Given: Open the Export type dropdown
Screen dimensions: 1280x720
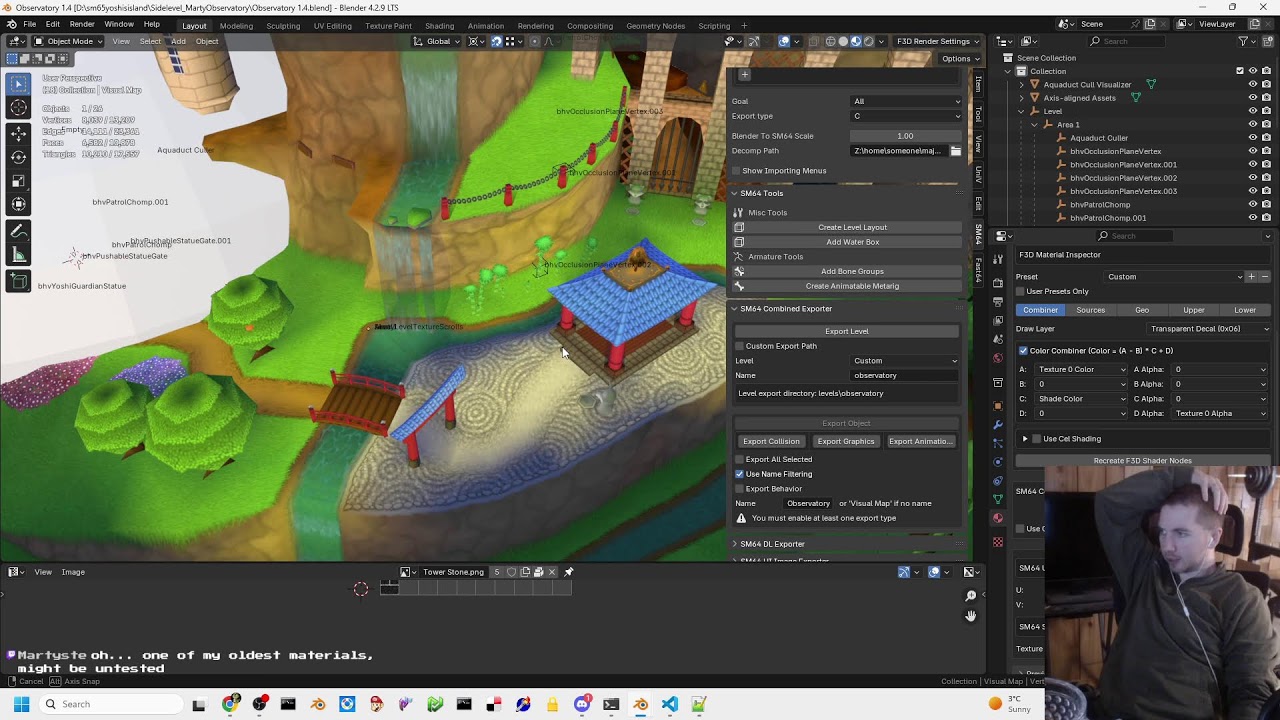Looking at the screenshot, I should coord(907,116).
